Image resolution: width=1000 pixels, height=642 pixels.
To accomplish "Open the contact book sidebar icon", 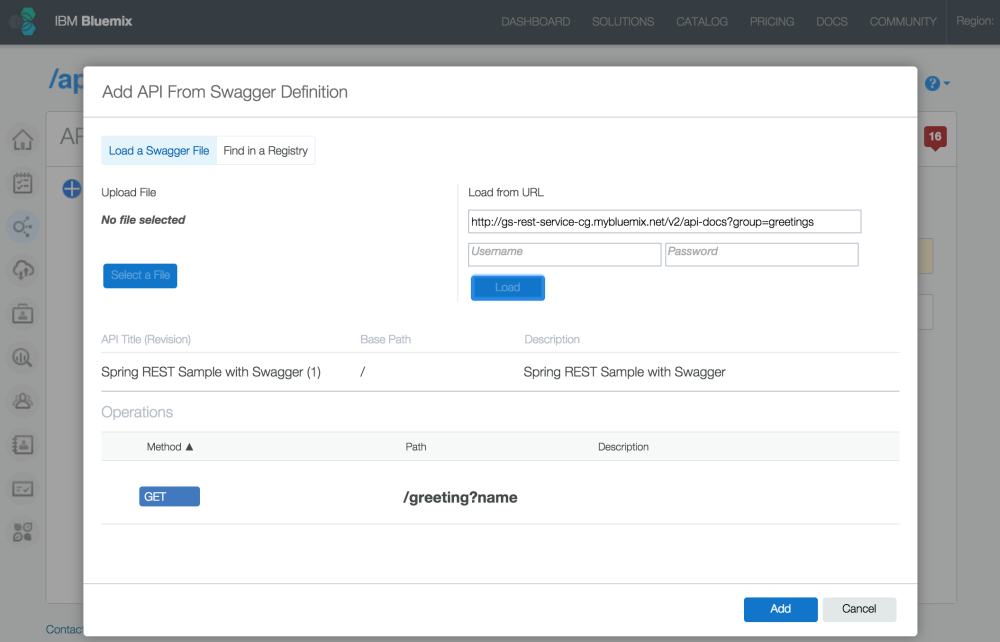I will tap(23, 444).
